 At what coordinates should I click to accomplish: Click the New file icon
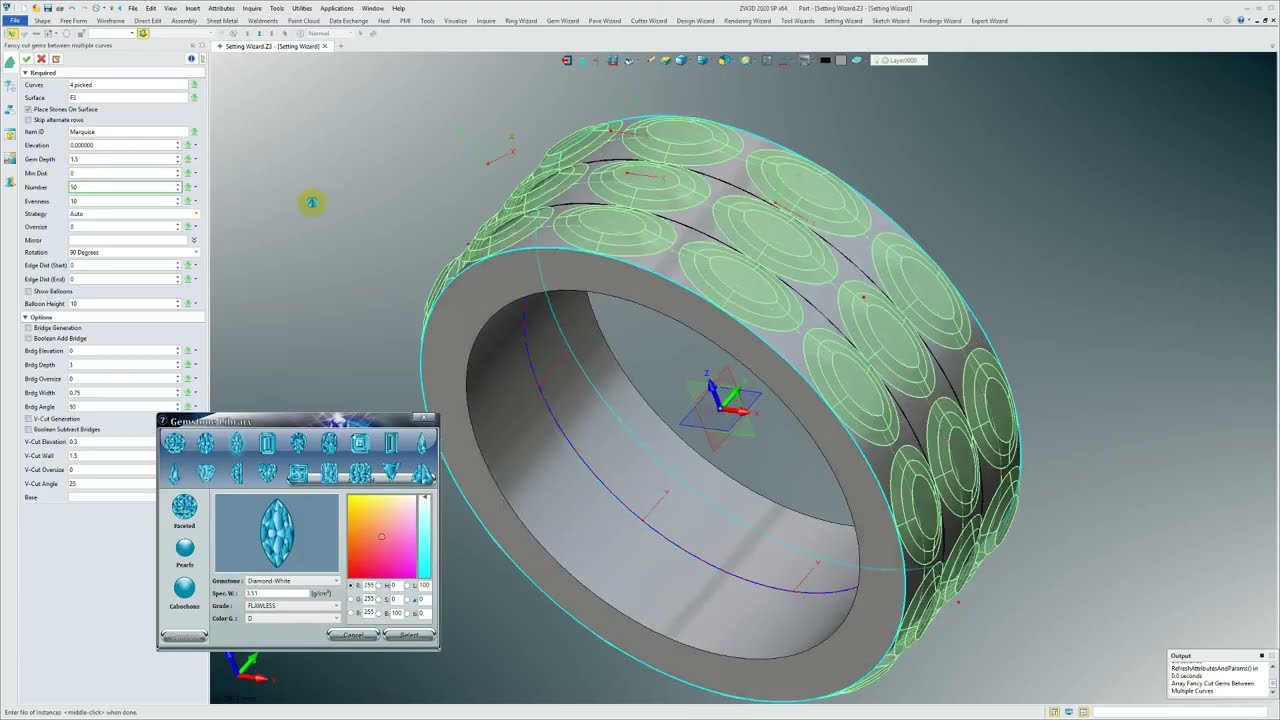point(24,8)
